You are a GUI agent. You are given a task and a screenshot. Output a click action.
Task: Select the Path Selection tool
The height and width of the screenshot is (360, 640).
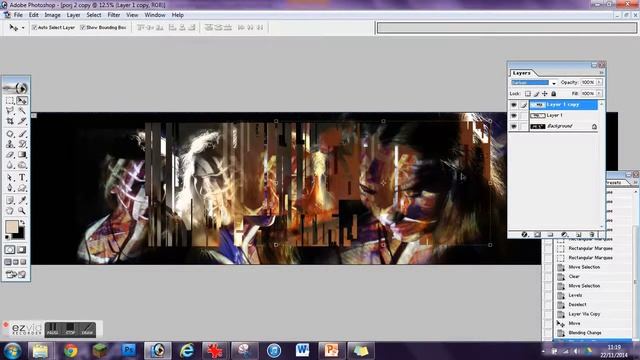pyautogui.click(x=10, y=178)
